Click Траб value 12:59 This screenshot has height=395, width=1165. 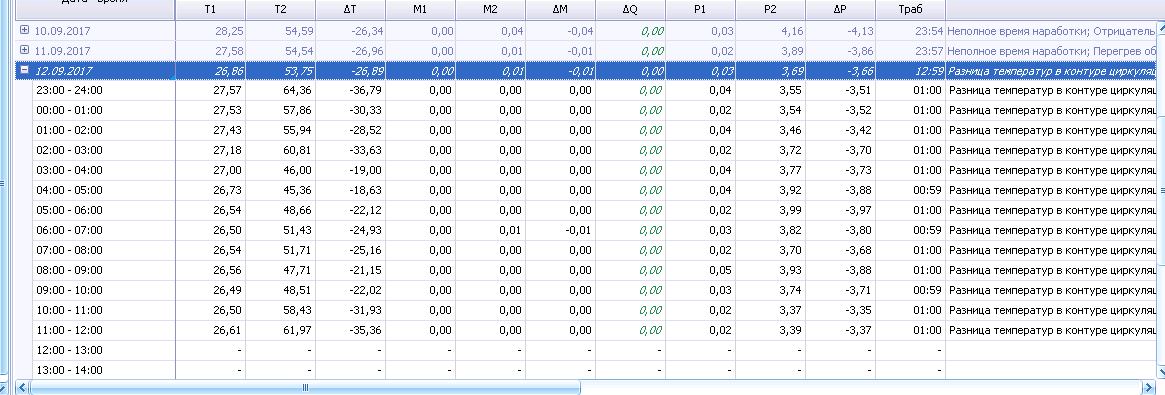pos(929,71)
